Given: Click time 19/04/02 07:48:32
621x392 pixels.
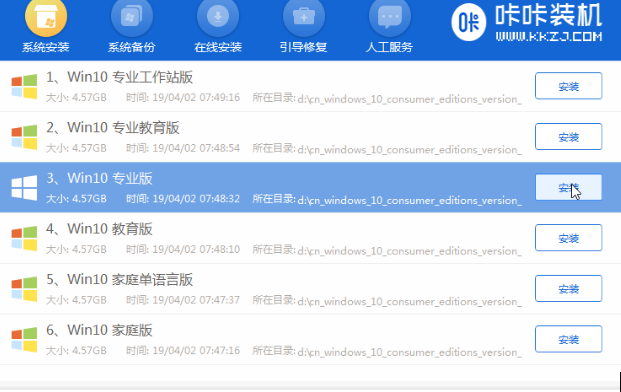Looking at the screenshot, I should (x=196, y=199).
